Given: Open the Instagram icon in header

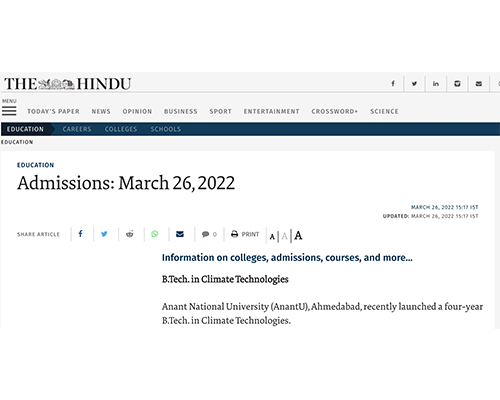Looking at the screenshot, I should coord(457,83).
